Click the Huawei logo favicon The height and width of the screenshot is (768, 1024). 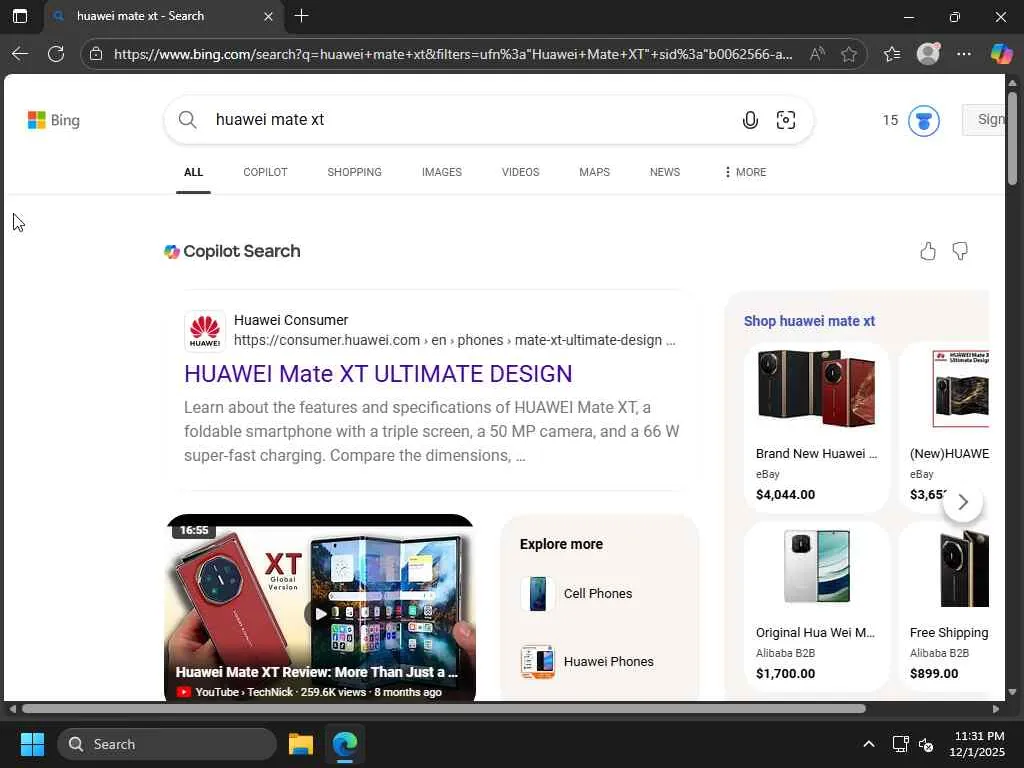coord(204,330)
